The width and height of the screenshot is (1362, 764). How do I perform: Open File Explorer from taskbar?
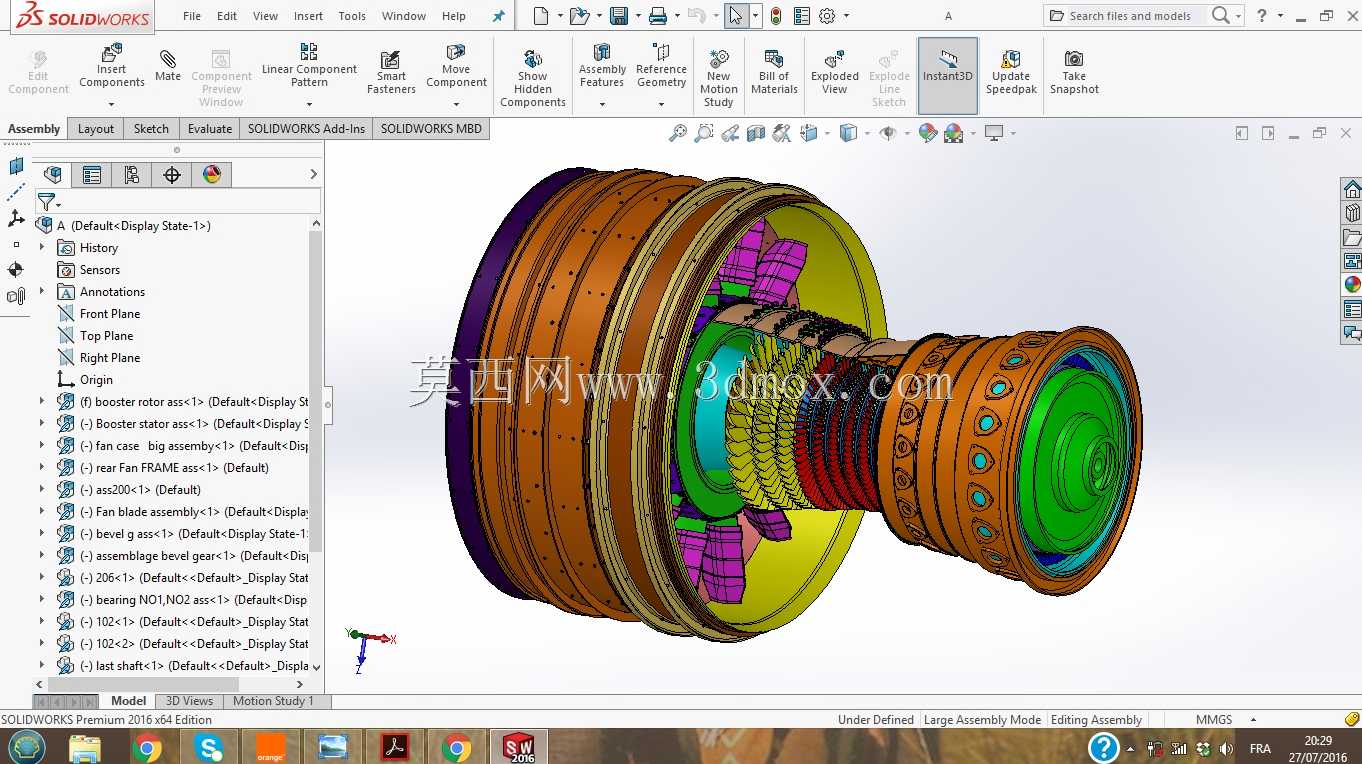click(85, 747)
